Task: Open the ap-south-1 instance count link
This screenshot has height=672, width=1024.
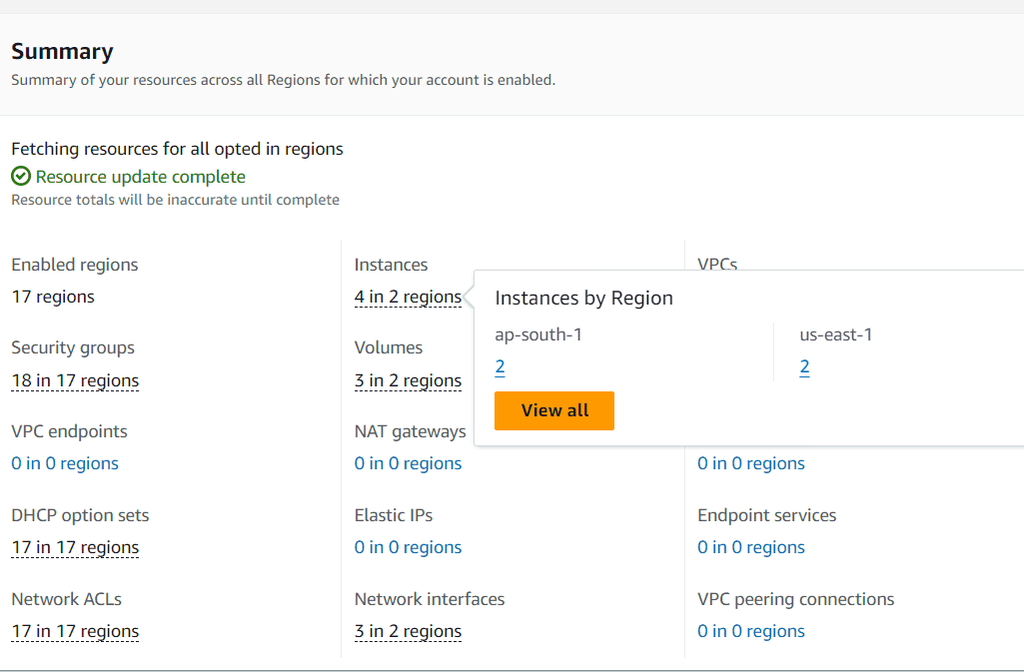Action: coord(499,366)
